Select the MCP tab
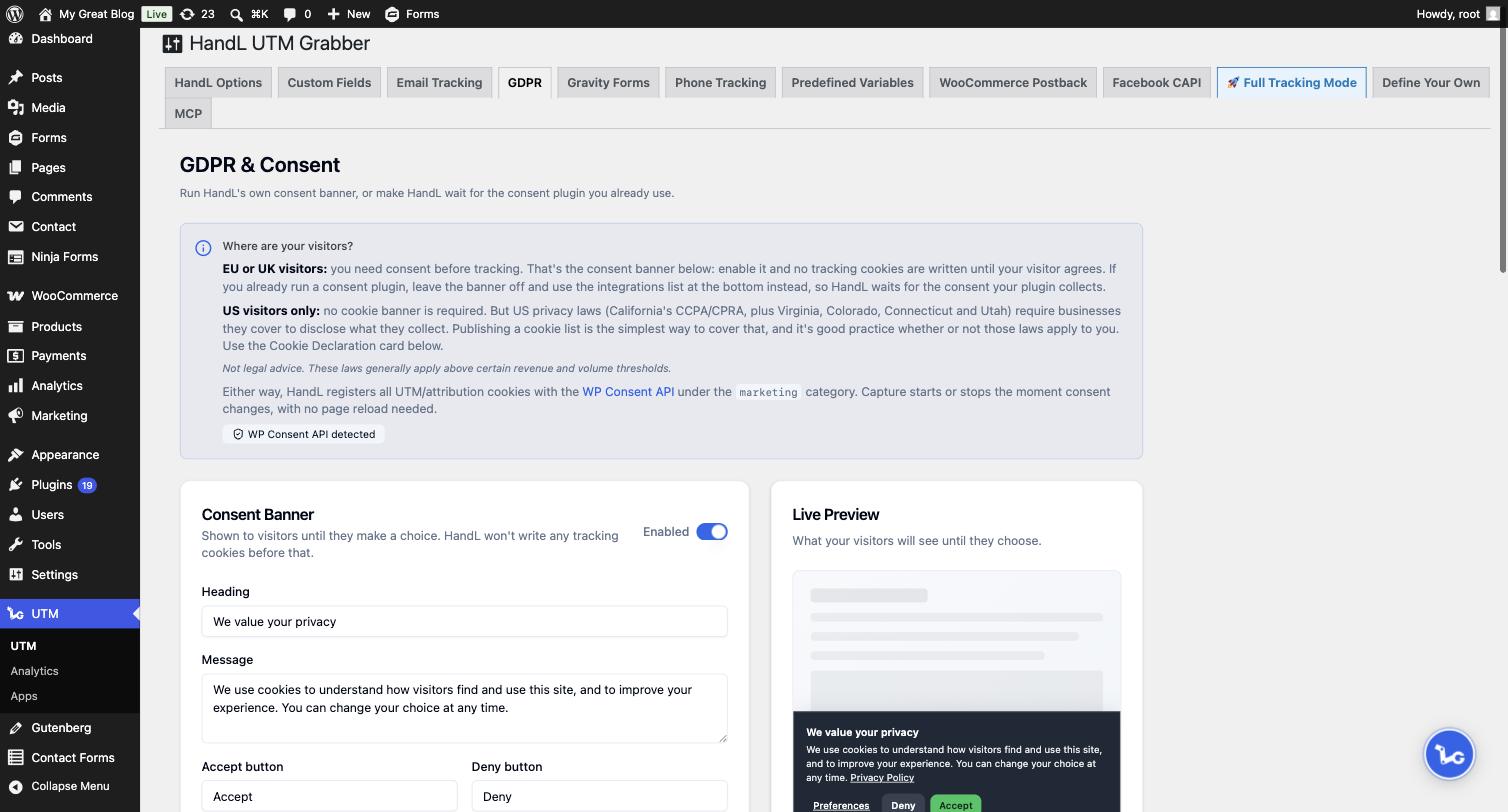1508x812 pixels. tap(188, 114)
